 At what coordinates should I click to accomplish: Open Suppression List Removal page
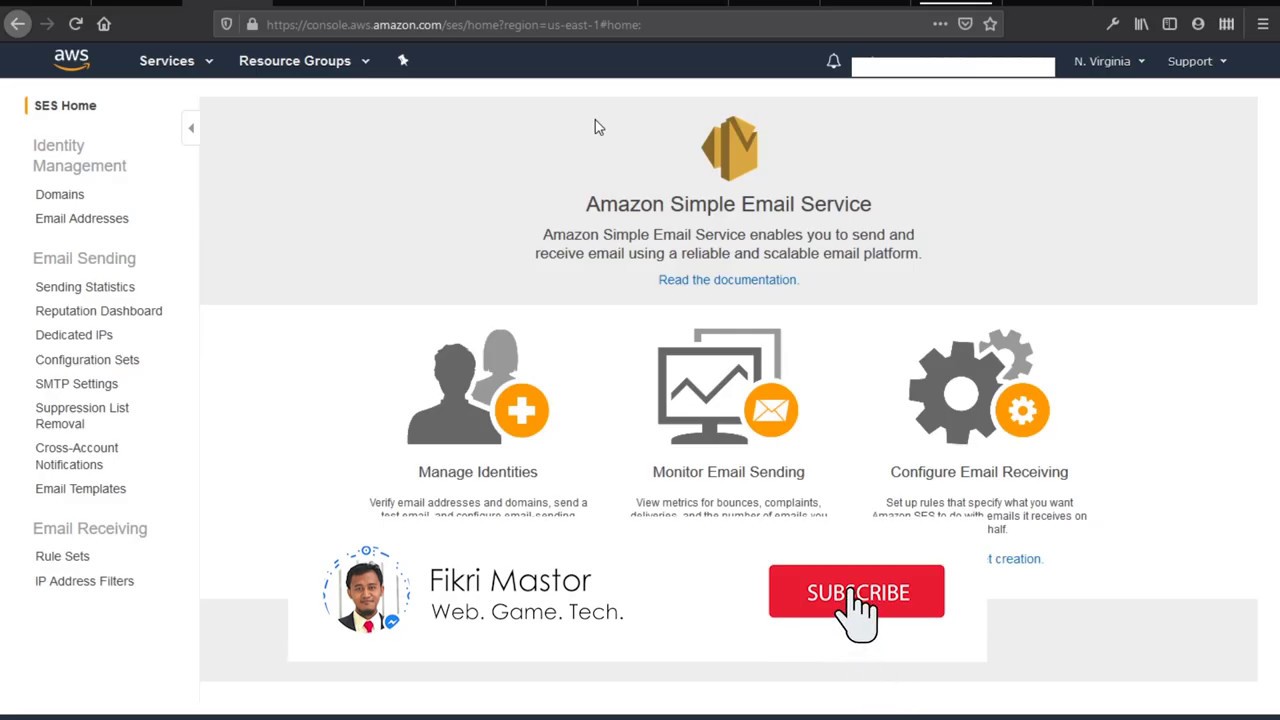82,416
